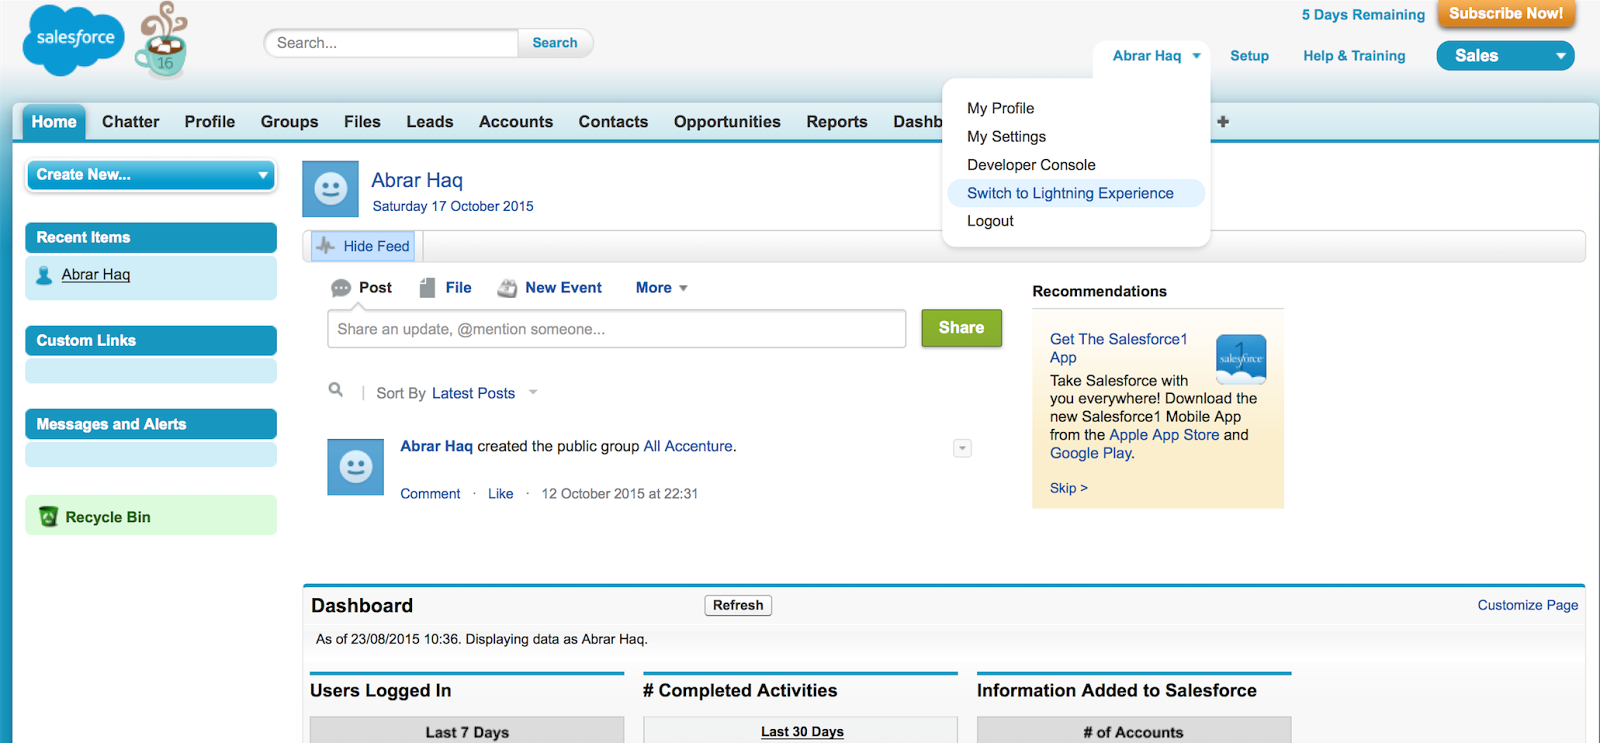The image size is (1600, 743).
Task: Open the Groups tab
Action: pyautogui.click(x=289, y=122)
